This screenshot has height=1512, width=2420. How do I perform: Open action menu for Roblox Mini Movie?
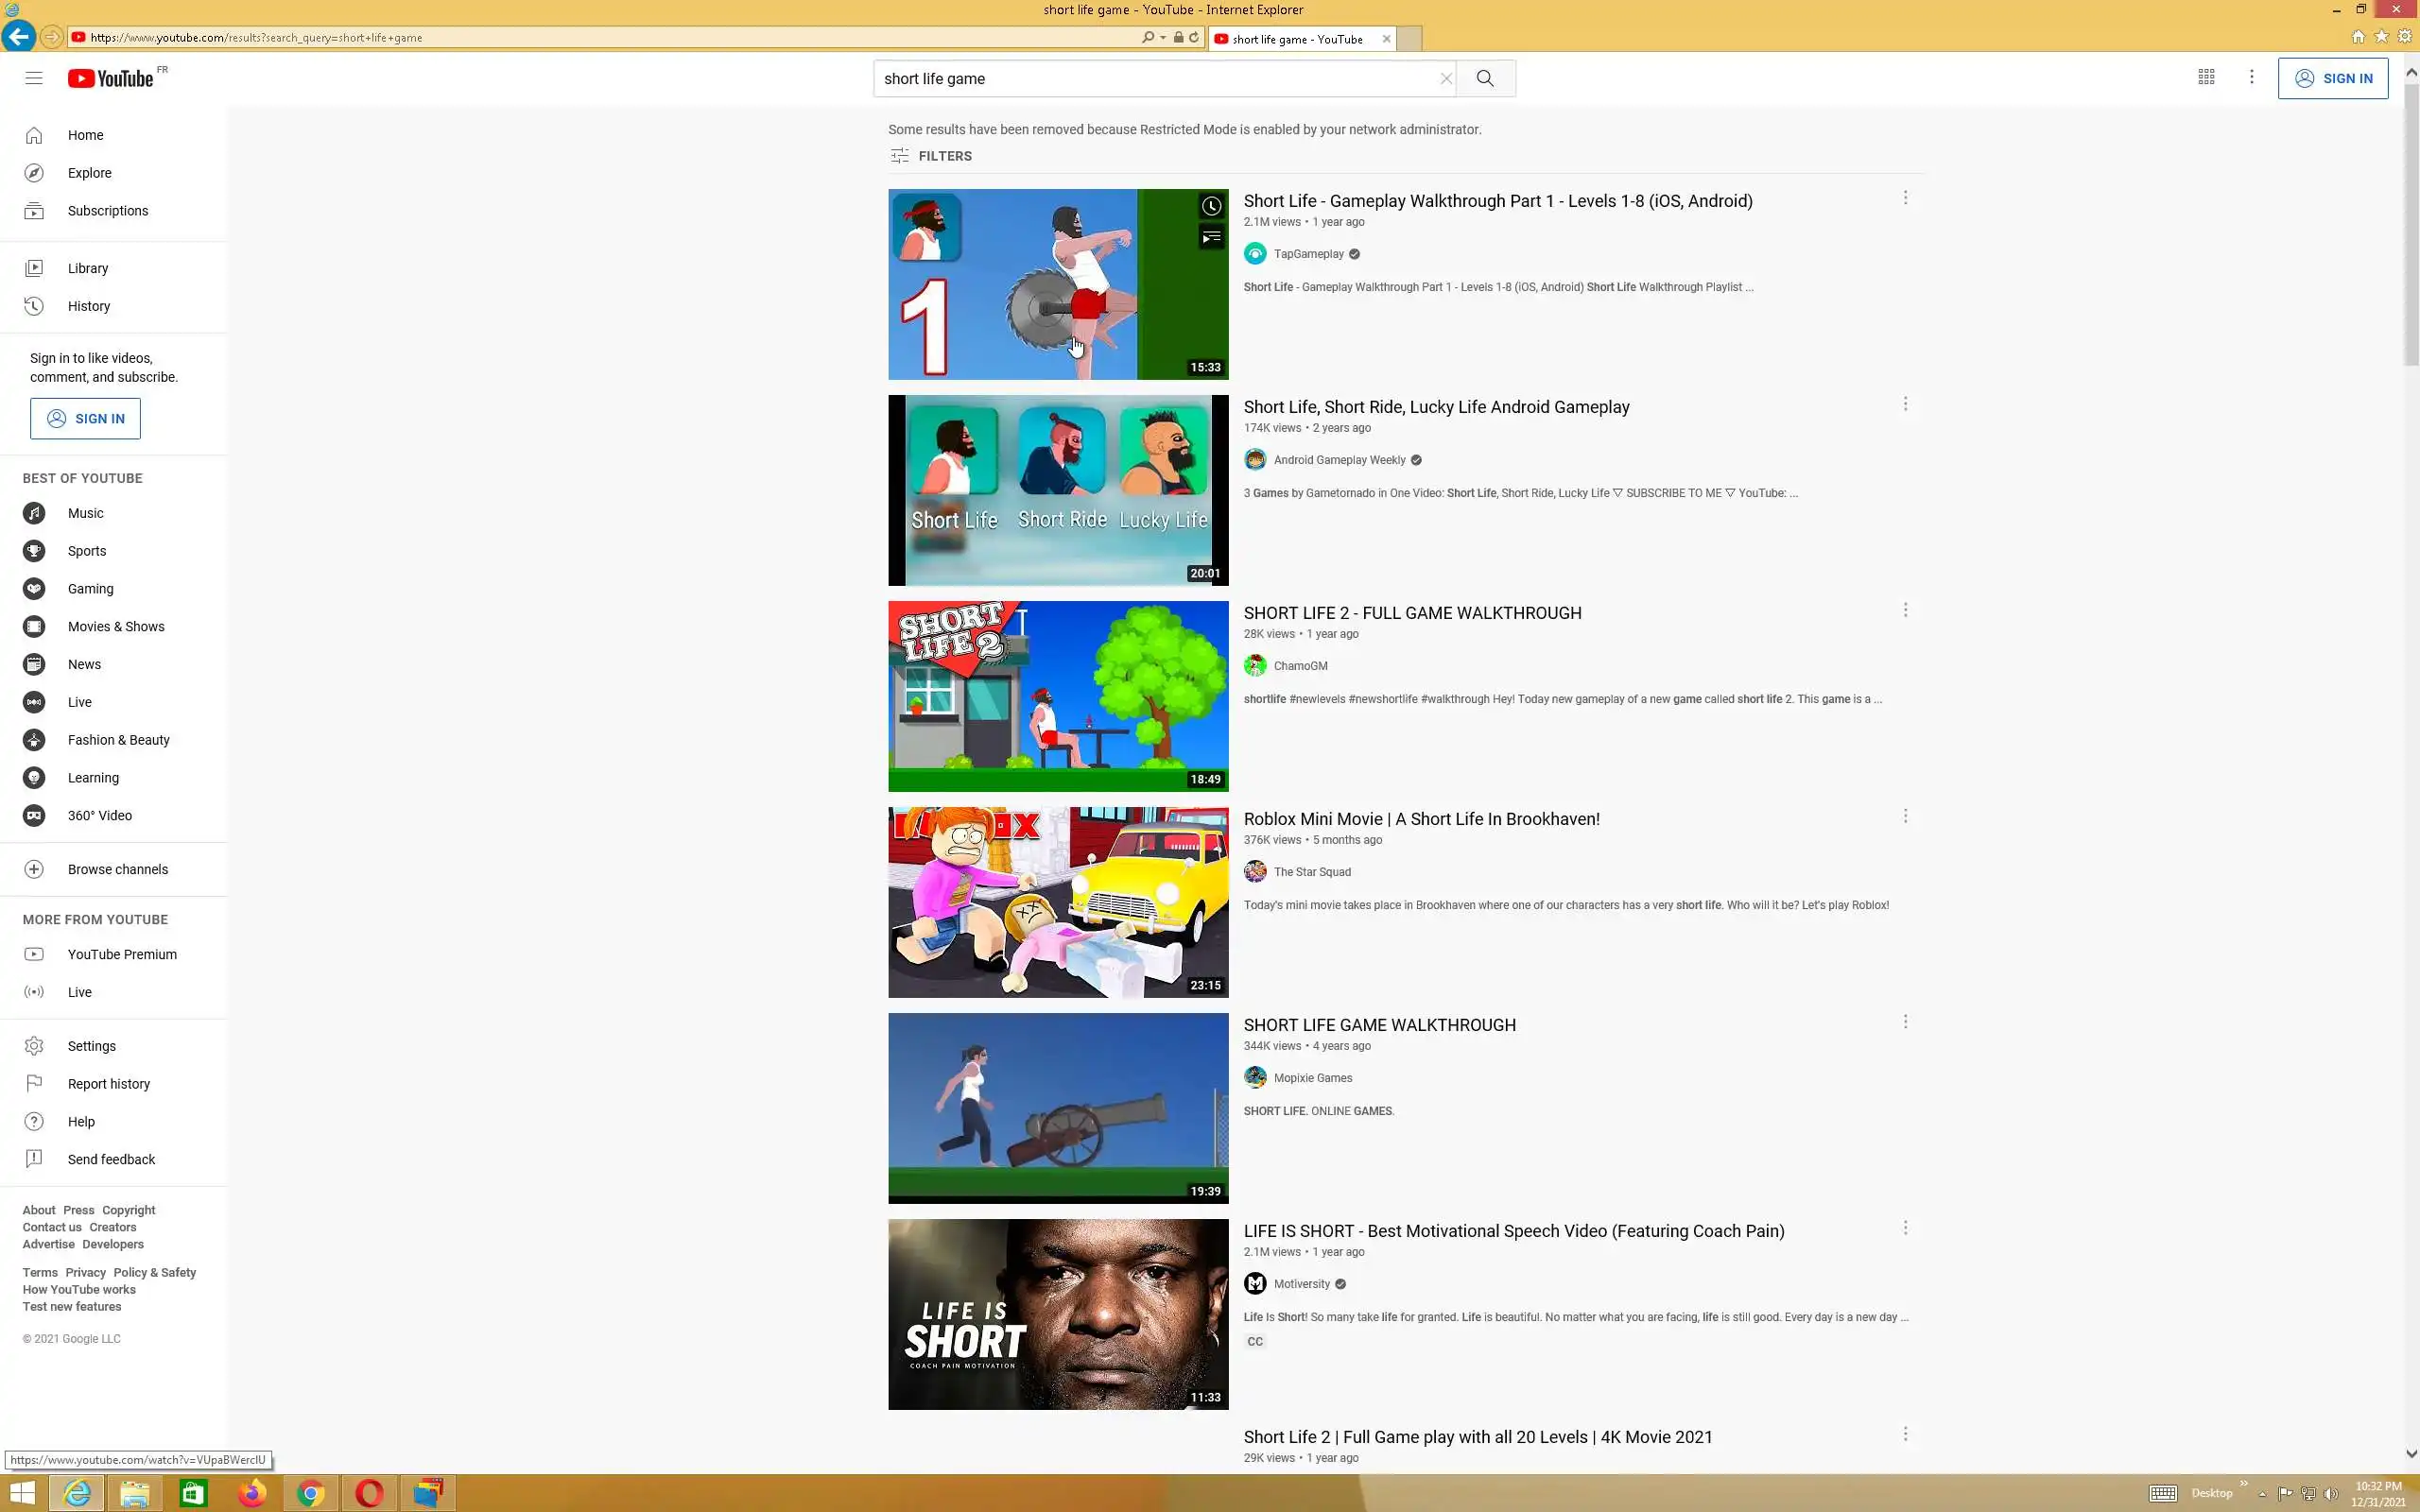pyautogui.click(x=1905, y=816)
